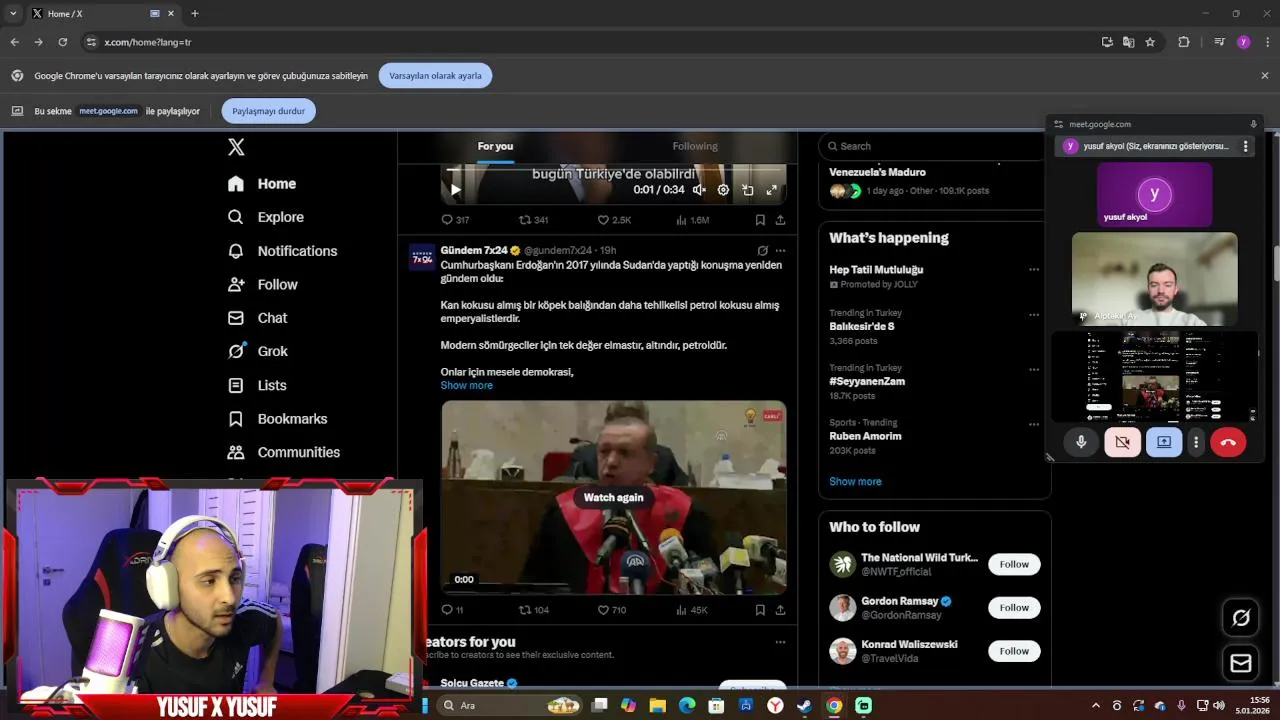Click the X logo in the sidebar
Screen dimensions: 1280x720
click(236, 147)
